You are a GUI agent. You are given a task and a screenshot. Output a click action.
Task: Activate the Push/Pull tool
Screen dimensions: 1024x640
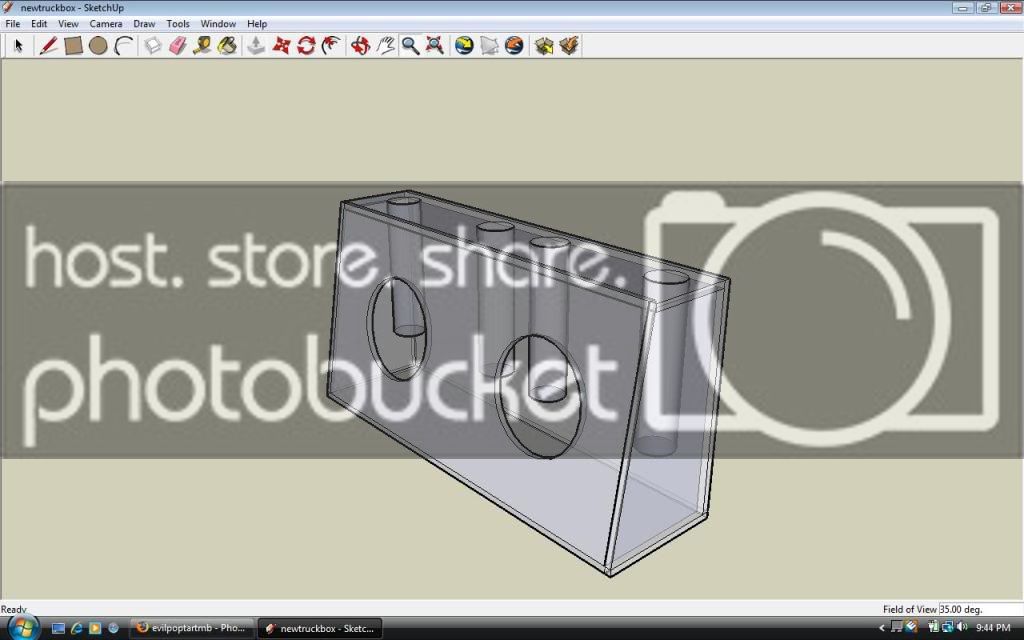click(256, 46)
